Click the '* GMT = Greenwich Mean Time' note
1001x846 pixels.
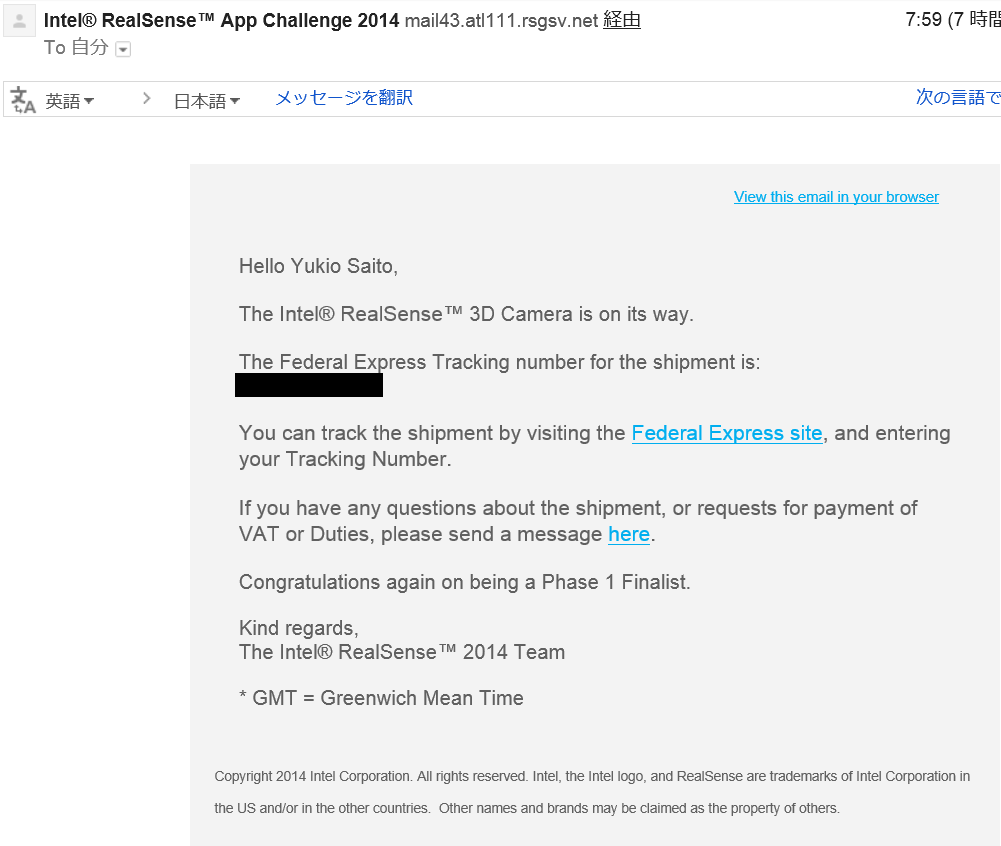(381, 698)
